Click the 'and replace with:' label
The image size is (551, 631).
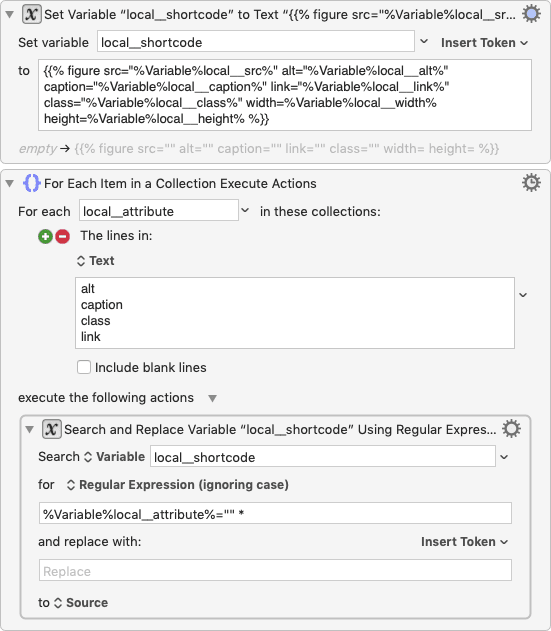click(x=90, y=542)
